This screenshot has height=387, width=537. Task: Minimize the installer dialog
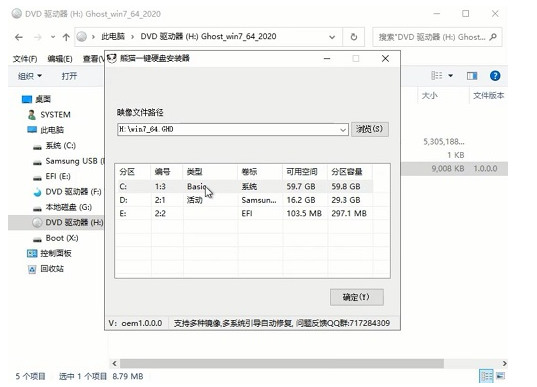coord(327,59)
